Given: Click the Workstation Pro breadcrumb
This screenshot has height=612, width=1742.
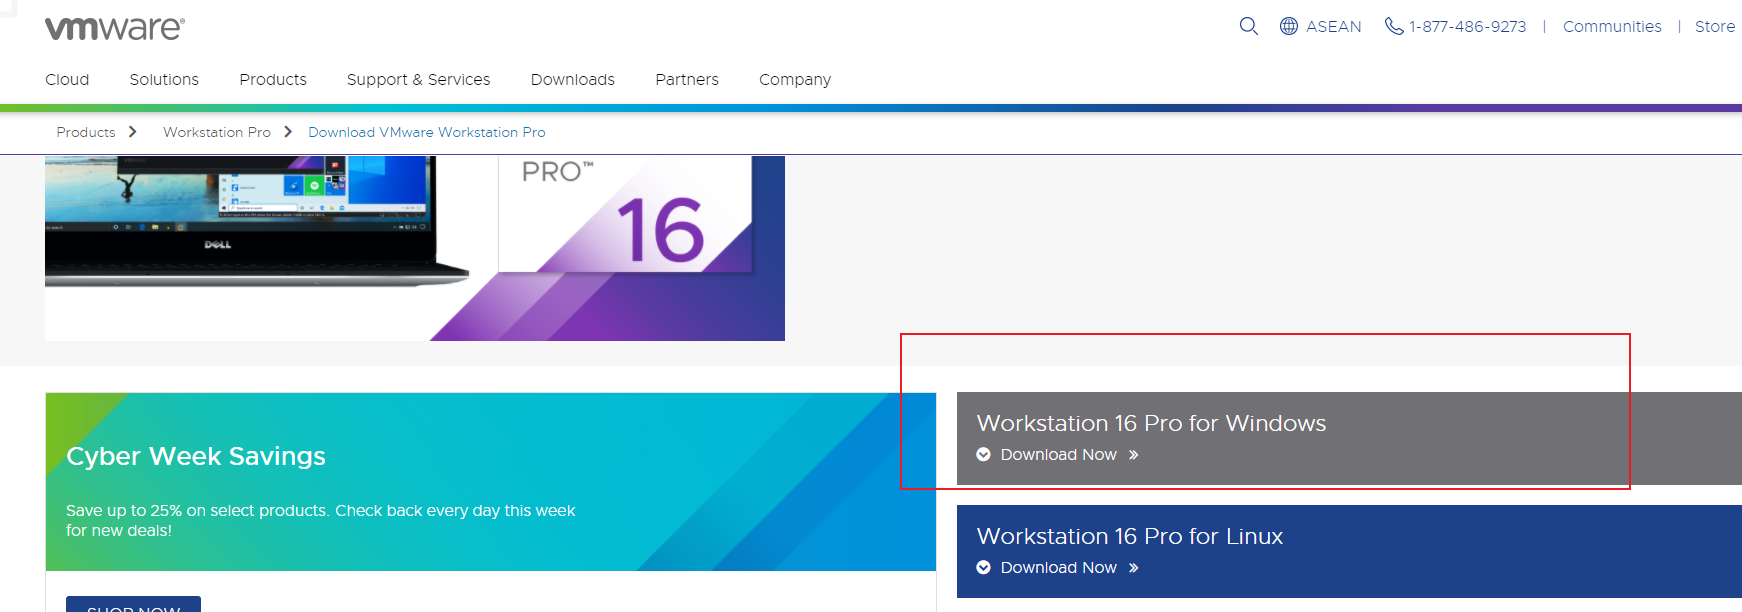Looking at the screenshot, I should pos(217,132).
